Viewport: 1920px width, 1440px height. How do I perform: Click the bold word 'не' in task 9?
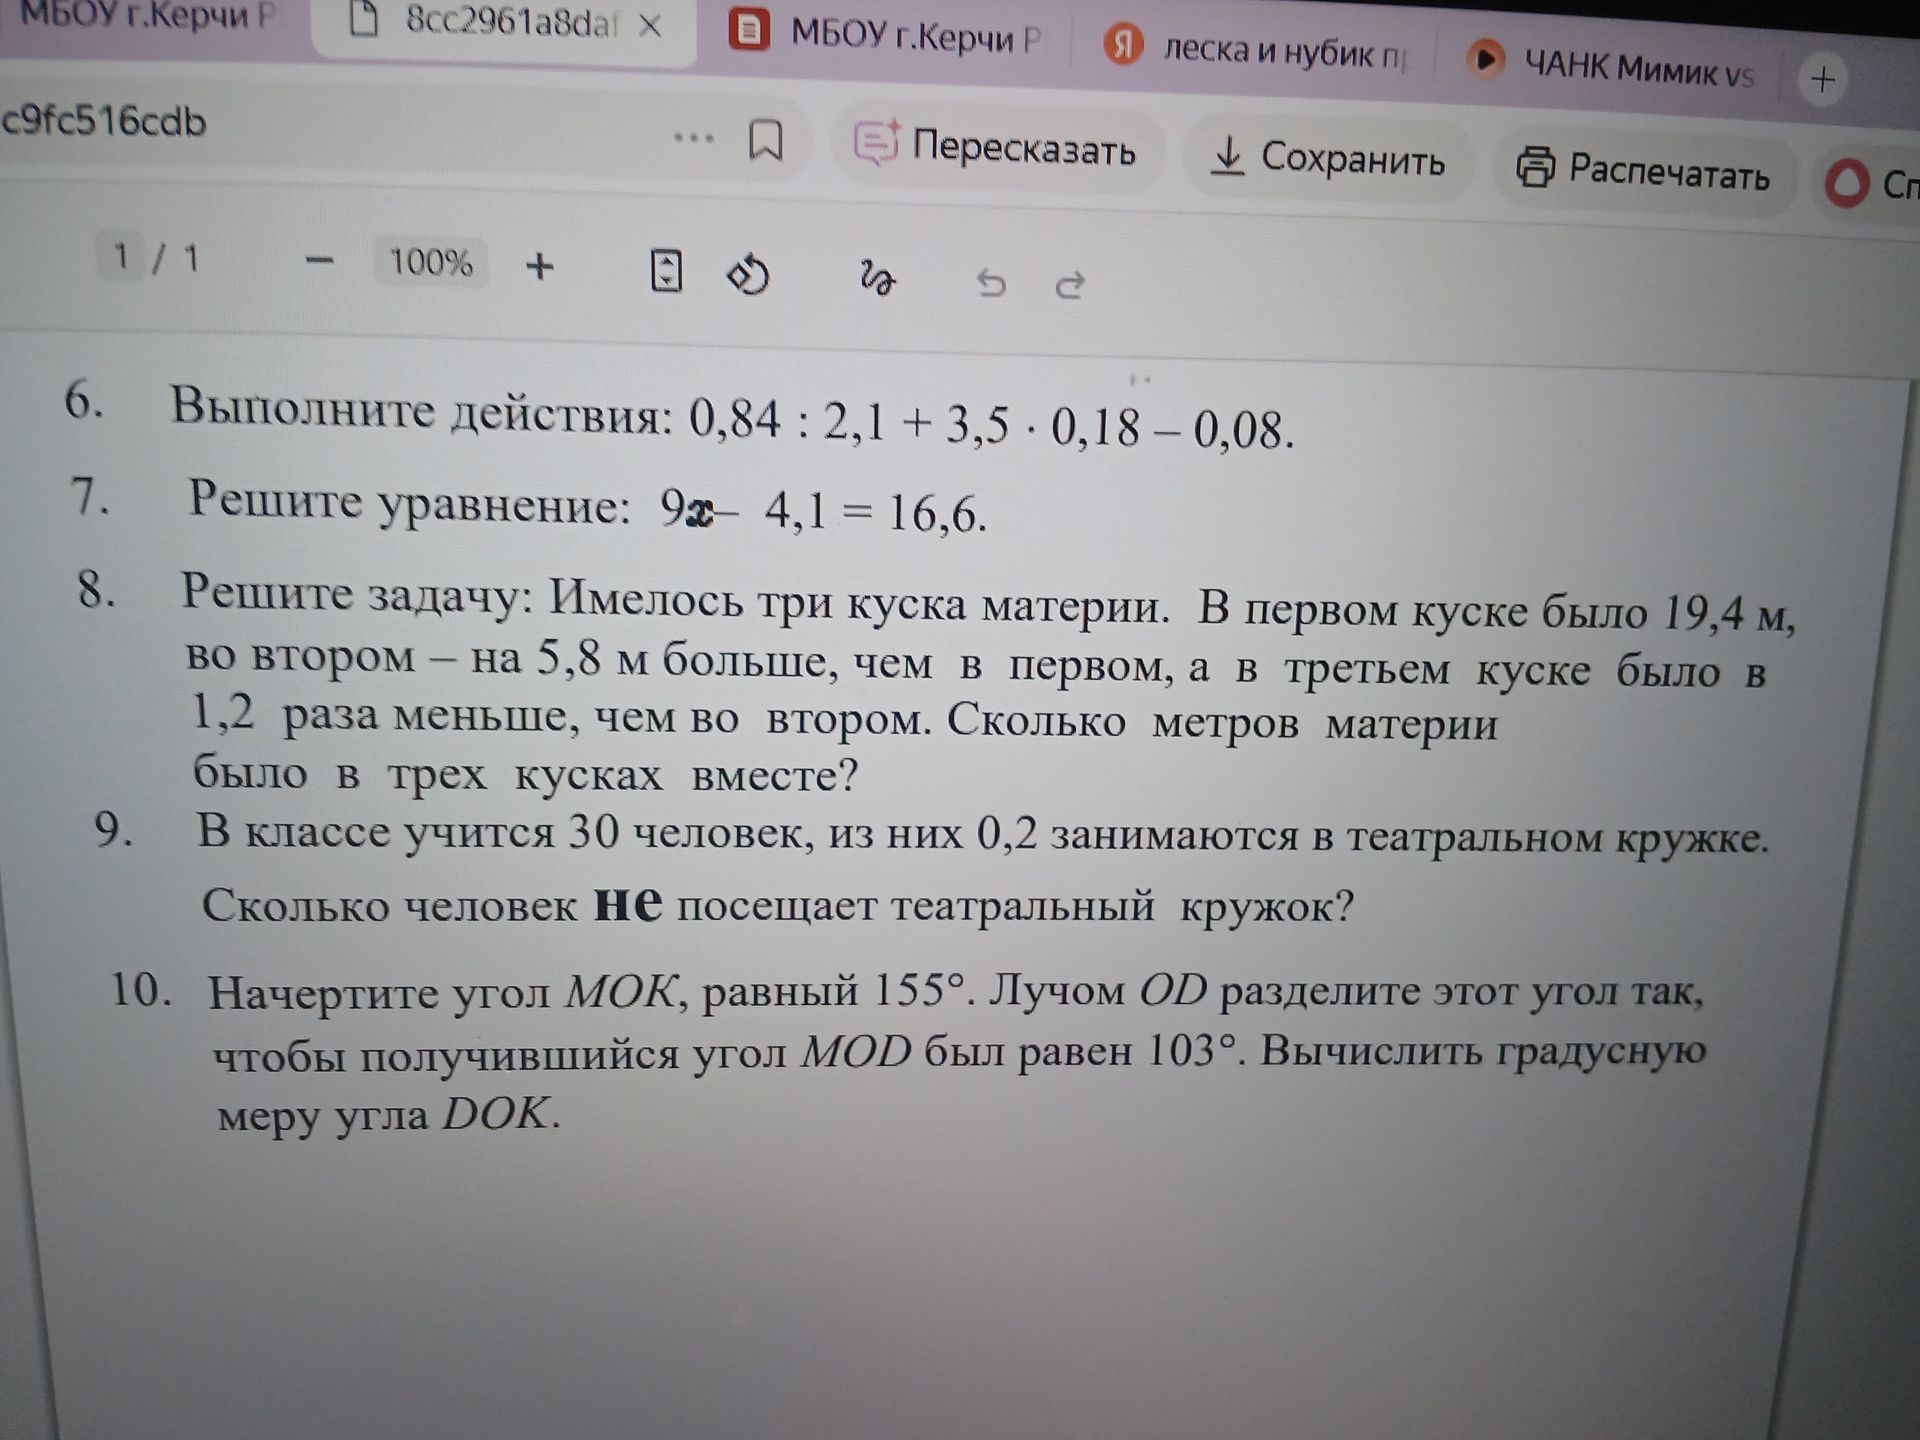628,903
